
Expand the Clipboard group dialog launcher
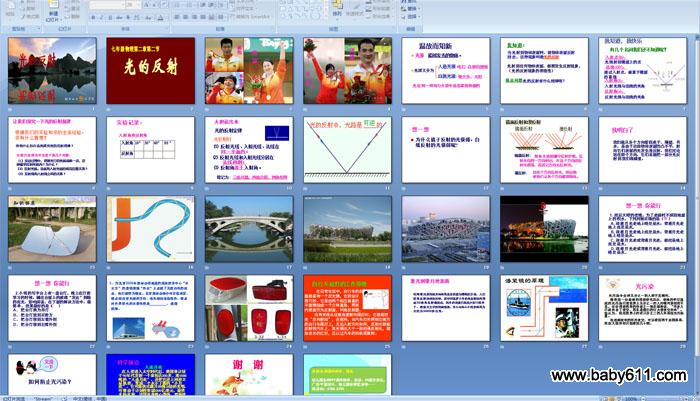pyautogui.click(x=38, y=29)
